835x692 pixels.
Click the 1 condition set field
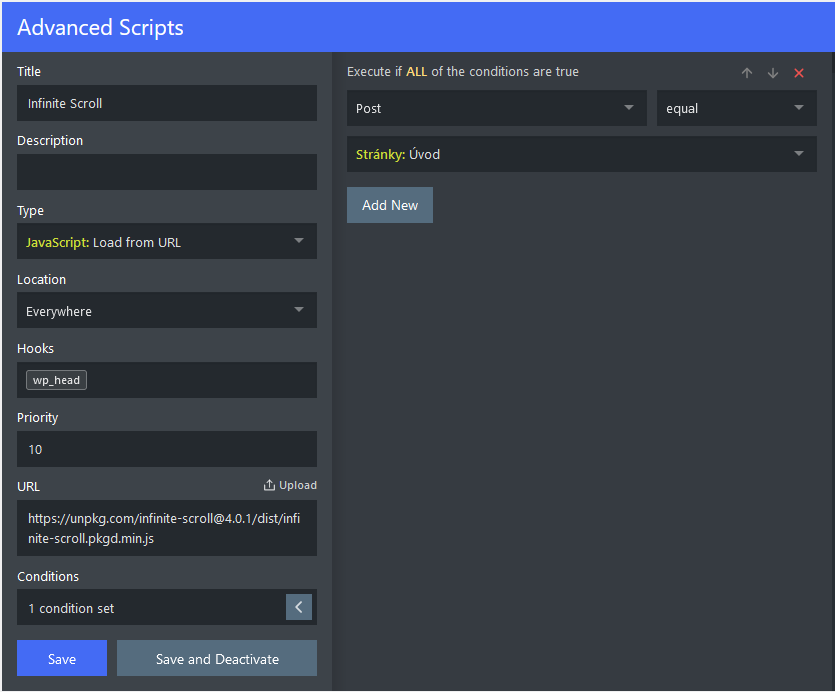(151, 607)
